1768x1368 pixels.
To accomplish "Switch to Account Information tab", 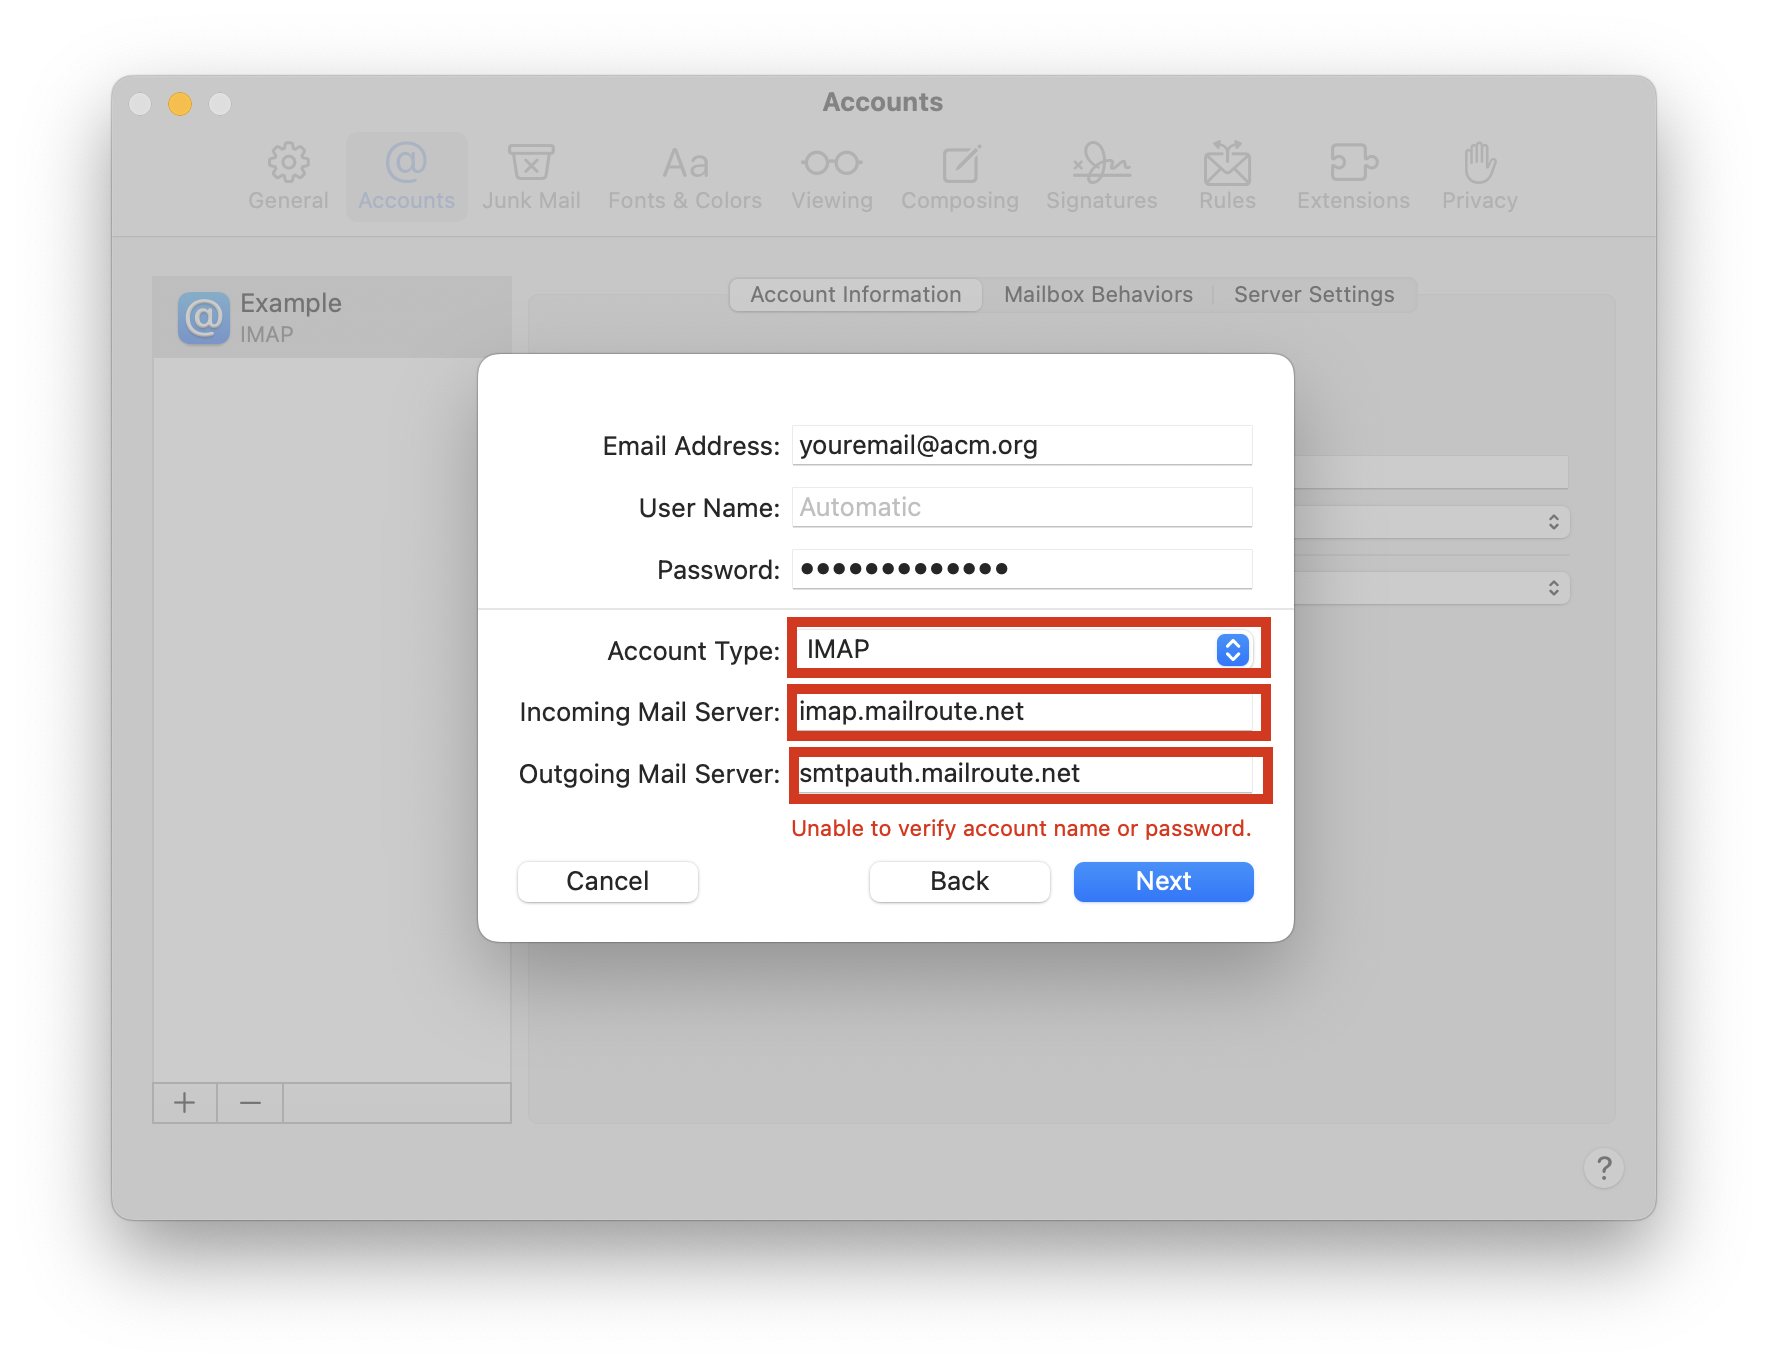I will tap(856, 295).
